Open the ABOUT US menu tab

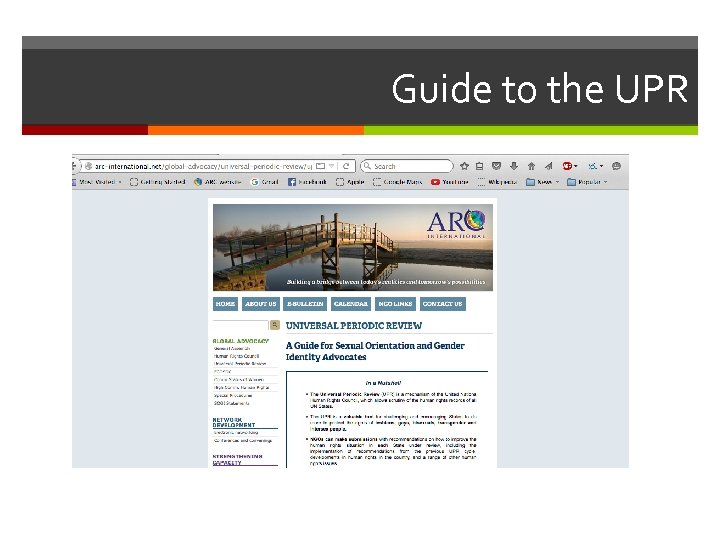[x=260, y=304]
